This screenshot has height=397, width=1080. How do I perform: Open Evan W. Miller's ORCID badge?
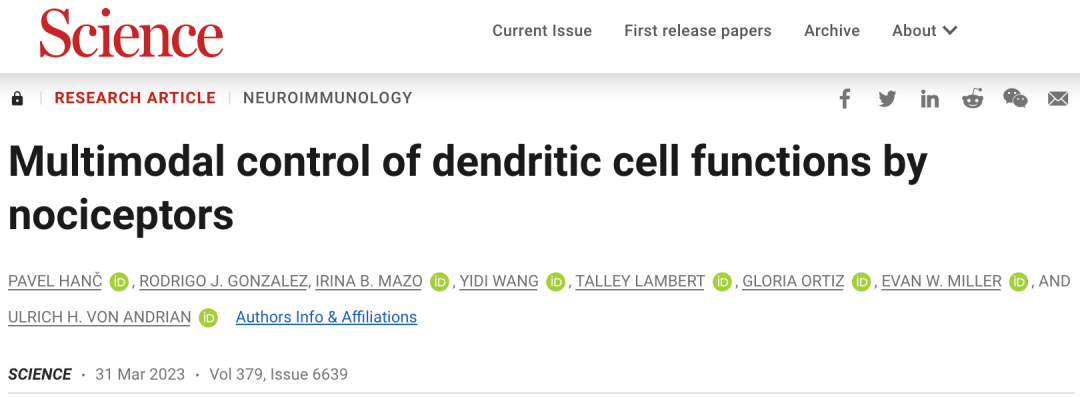click(1019, 282)
